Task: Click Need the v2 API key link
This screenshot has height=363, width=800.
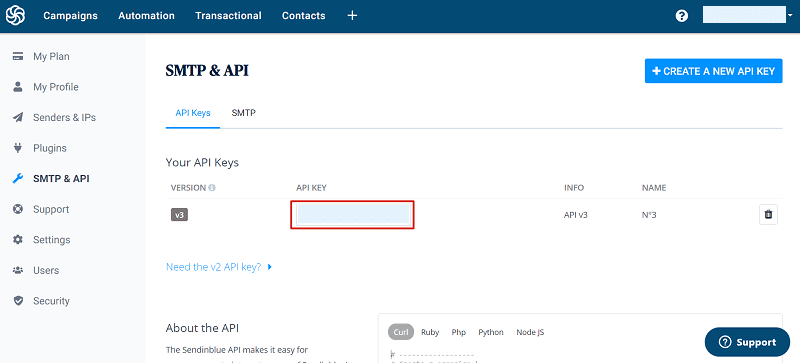Action: (x=214, y=267)
